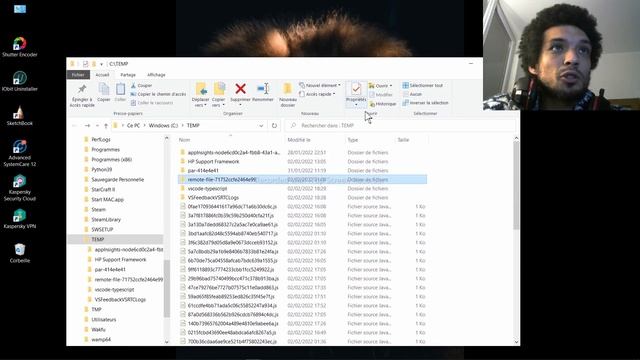Image resolution: width=640 pixels, height=360 pixels.
Task: Select the remote-file-71752ccfe2464e99 folder row
Action: (x=302, y=180)
